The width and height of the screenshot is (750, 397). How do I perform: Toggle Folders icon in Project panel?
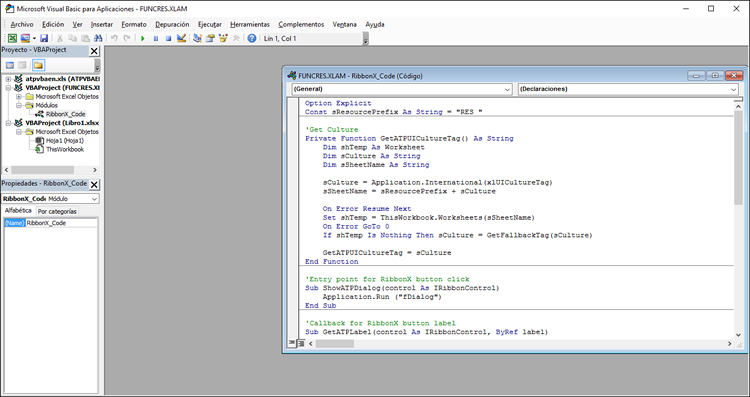tap(38, 65)
